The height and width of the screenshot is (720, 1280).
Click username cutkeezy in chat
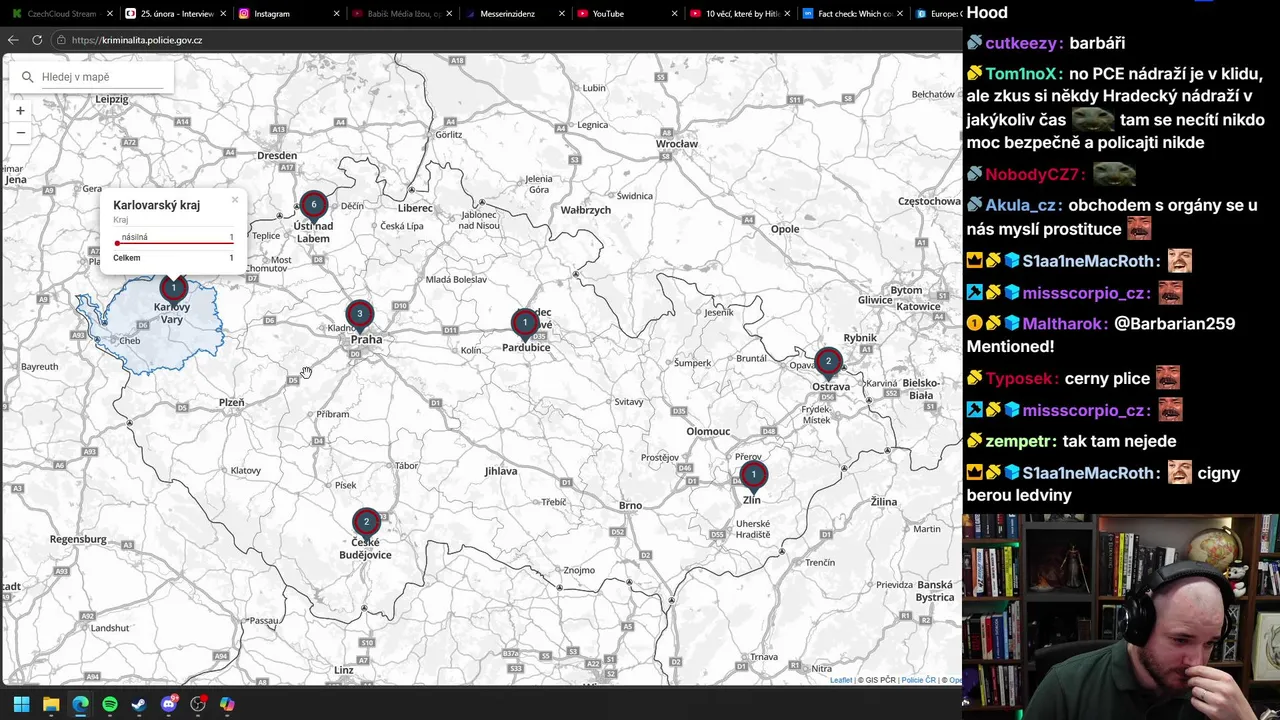point(1021,43)
